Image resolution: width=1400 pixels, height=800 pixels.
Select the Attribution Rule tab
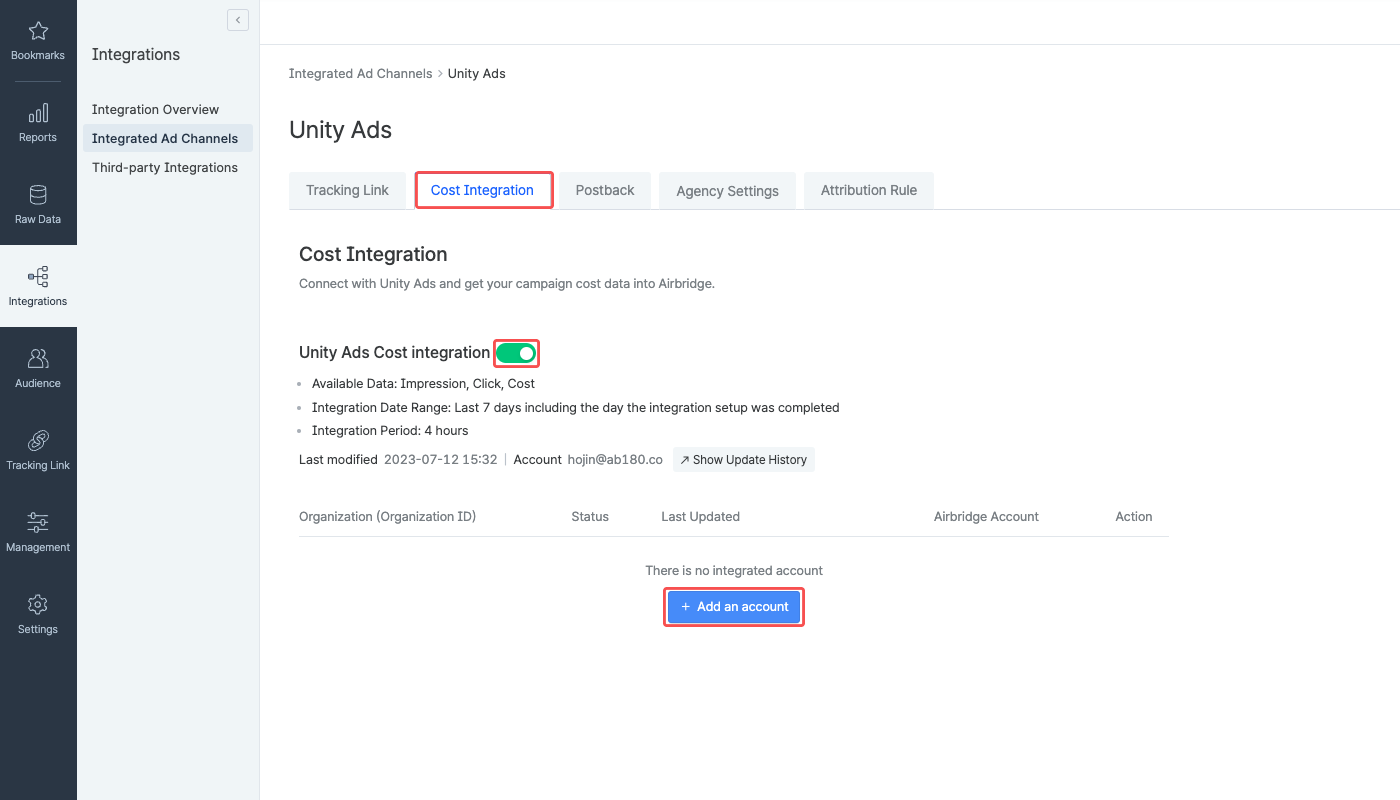[x=868, y=190]
